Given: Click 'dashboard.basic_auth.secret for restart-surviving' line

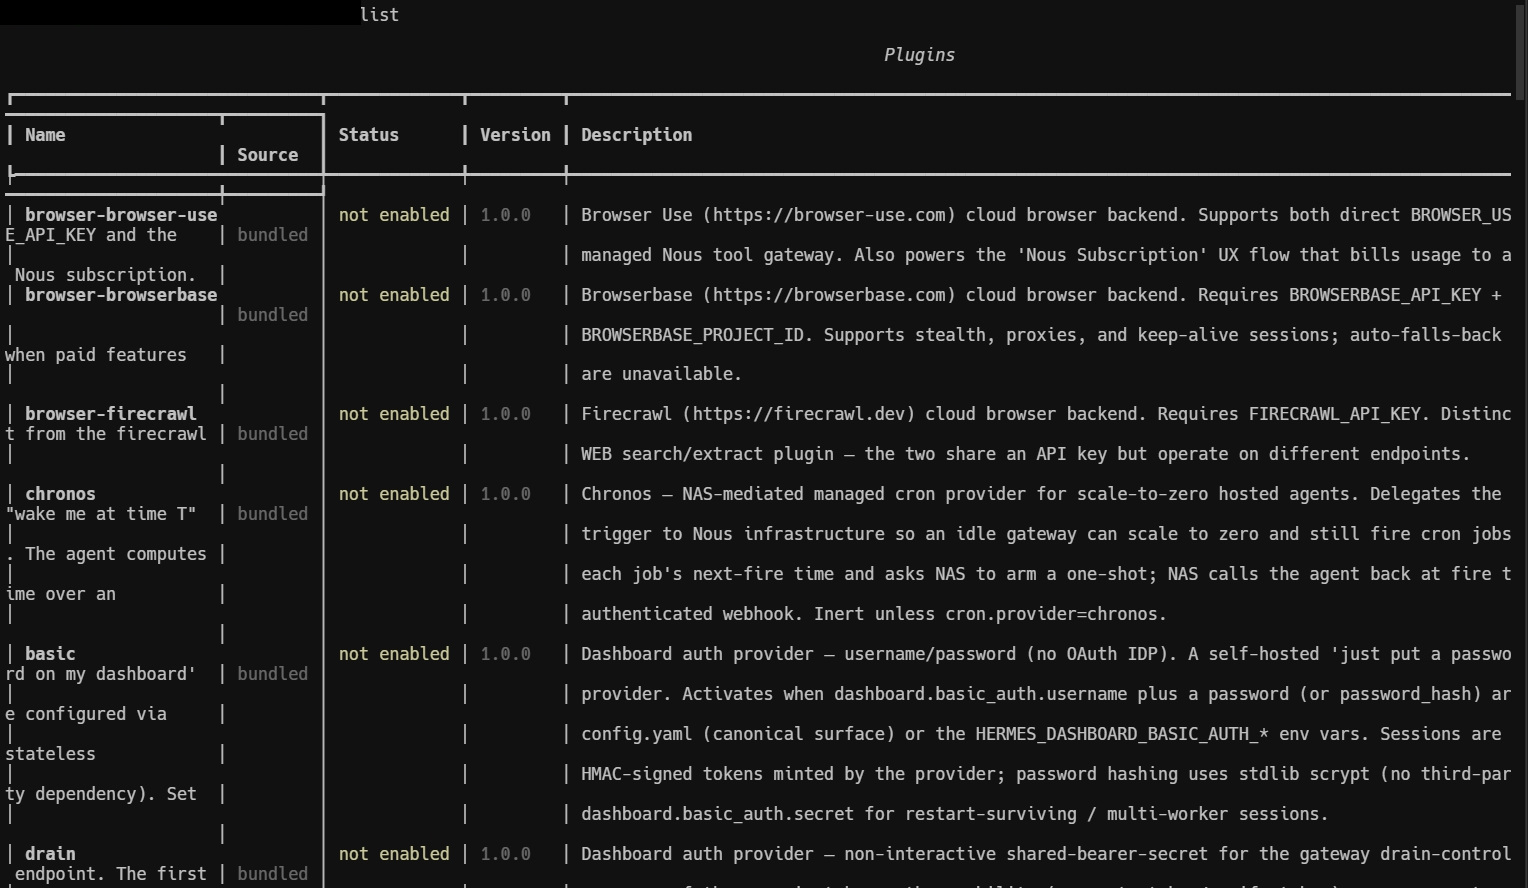Looking at the screenshot, I should point(955,814).
